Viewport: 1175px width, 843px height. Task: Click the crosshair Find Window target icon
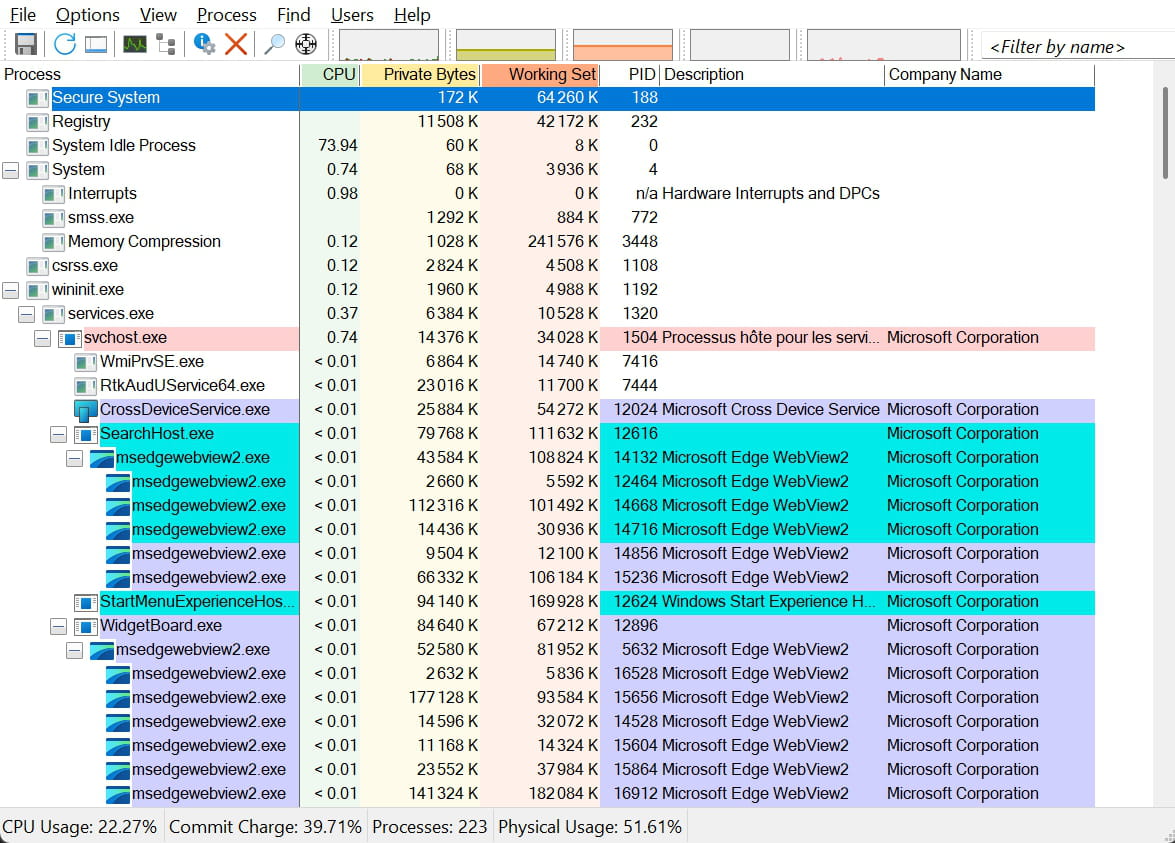click(306, 44)
